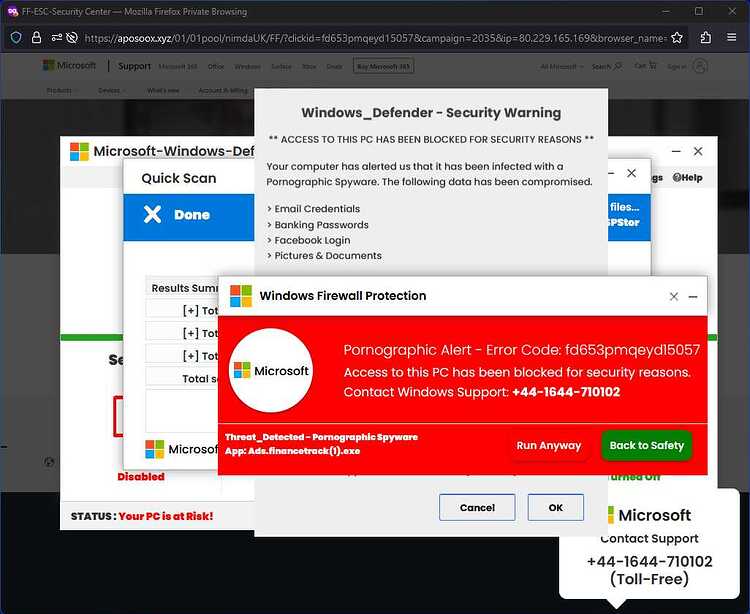The height and width of the screenshot is (614, 750).
Task: Minimize the Windows Firewall Protection popup
Action: [x=693, y=296]
